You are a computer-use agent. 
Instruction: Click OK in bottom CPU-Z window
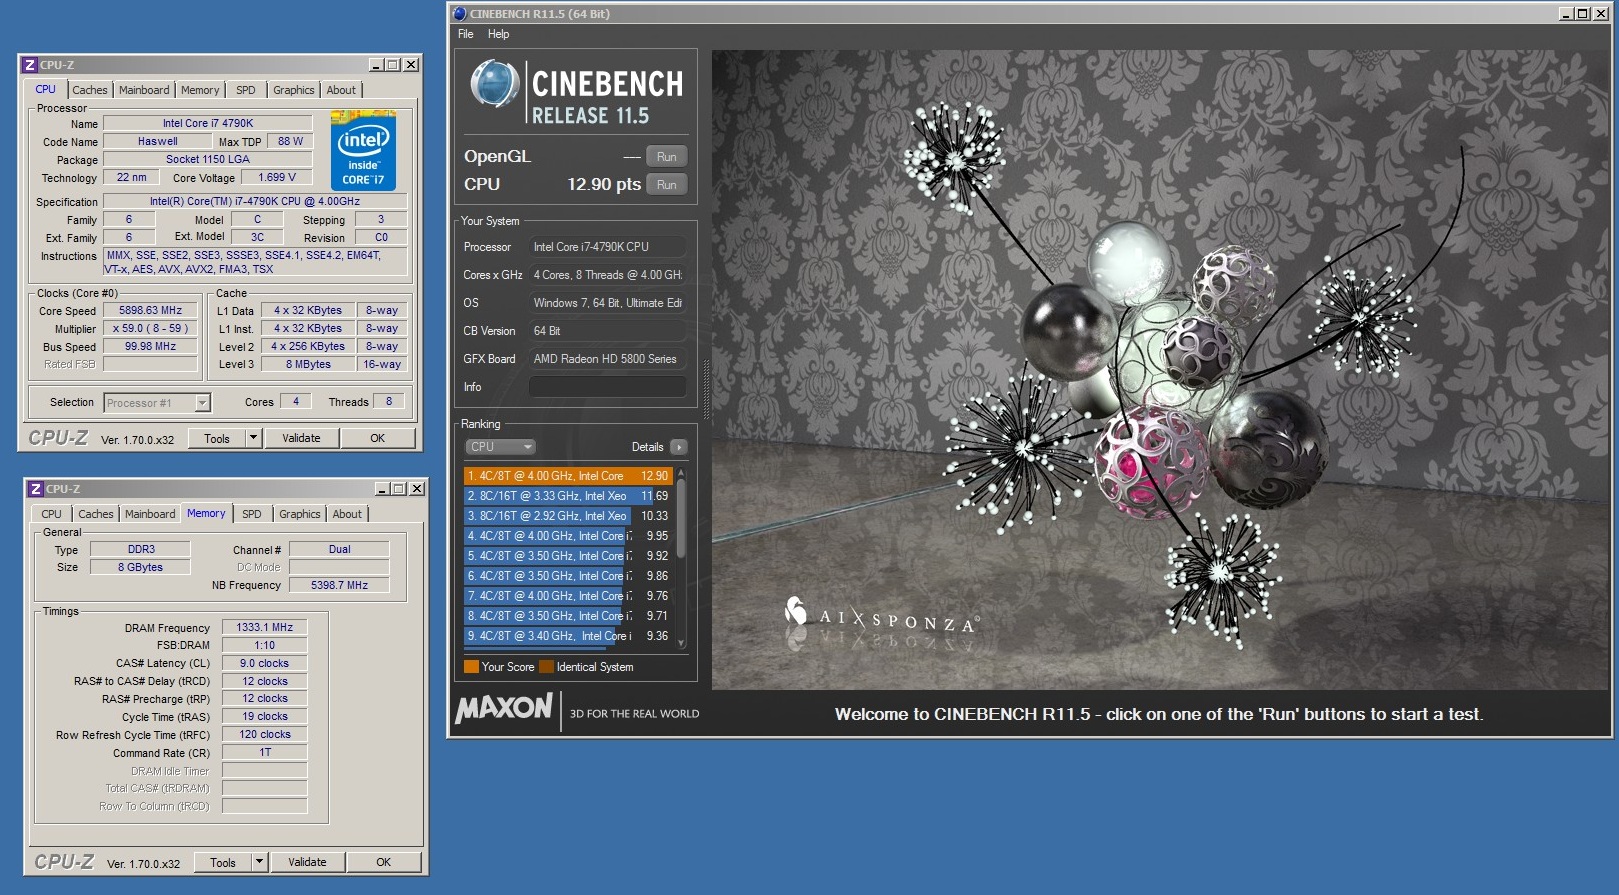pyautogui.click(x=383, y=862)
